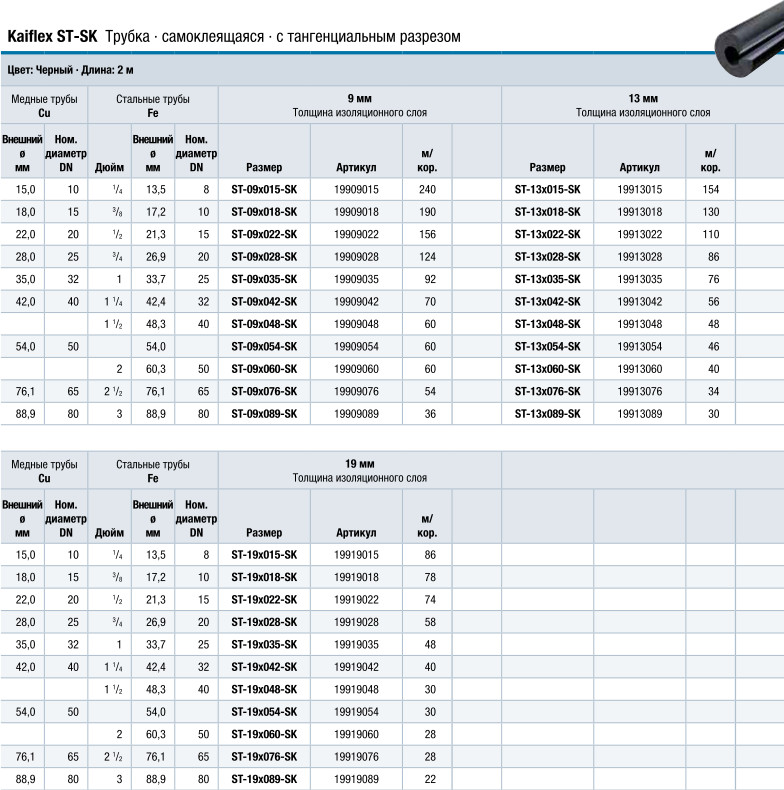
Task: Click the '13 мм' thickness header
Action: [x=643, y=99]
